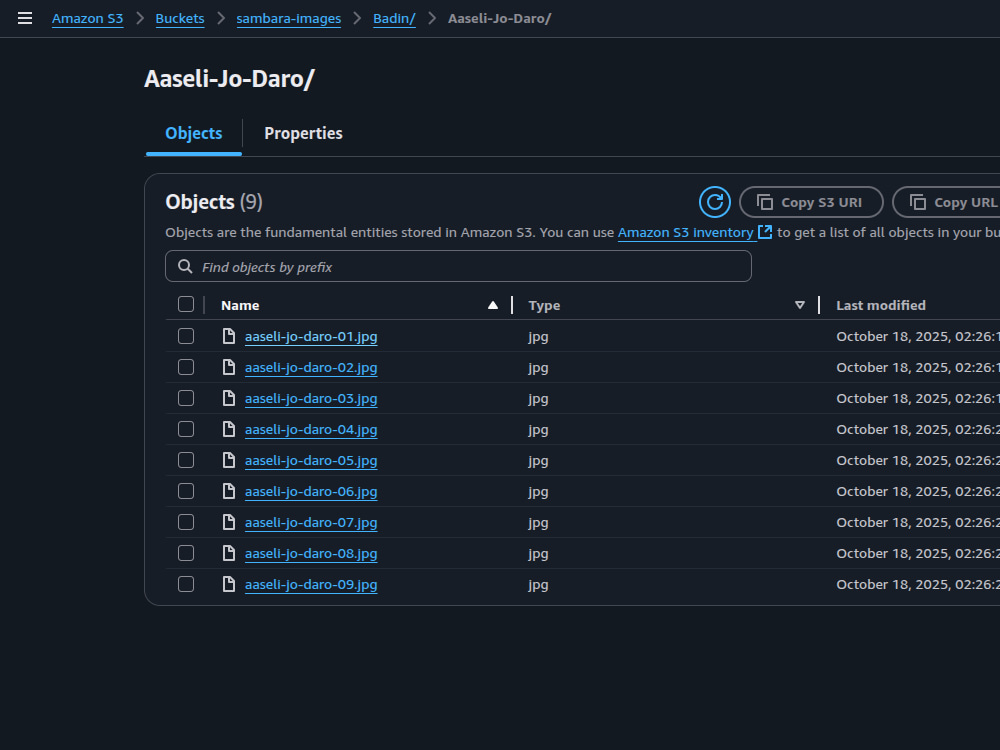Screen dimensions: 1000x750
Task: Check the box for aaseli-jo-daro-09.jpg
Action: [186, 584]
